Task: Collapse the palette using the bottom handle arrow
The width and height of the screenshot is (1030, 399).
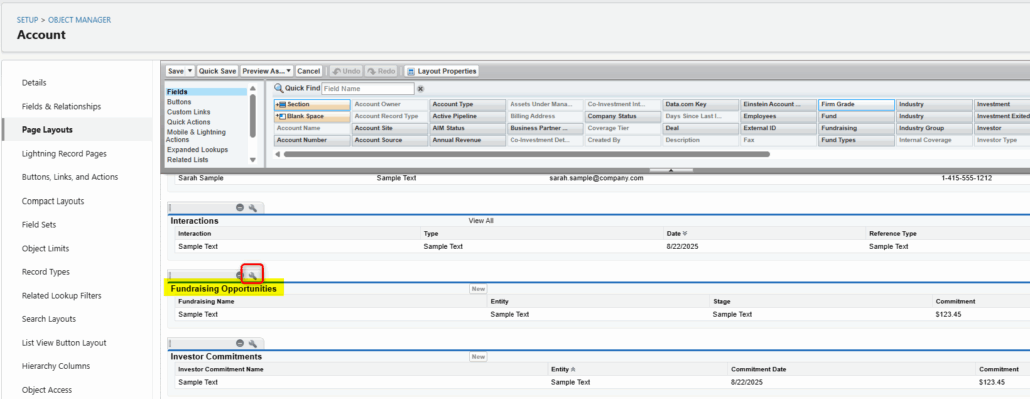Action: tap(671, 170)
